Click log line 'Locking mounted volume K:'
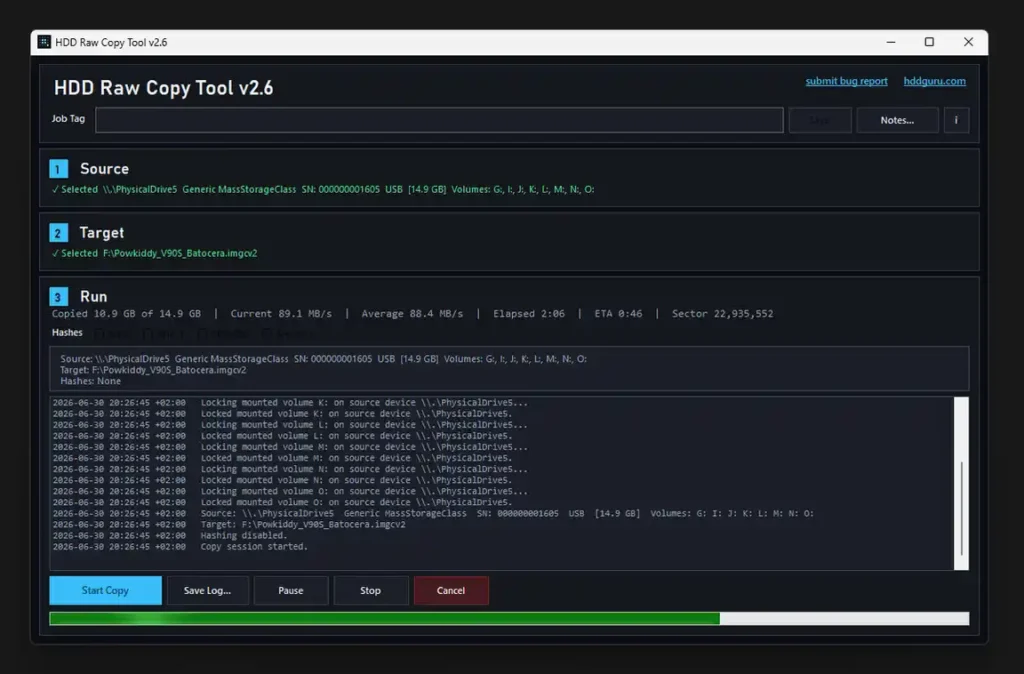The width and height of the screenshot is (1024, 674). (x=290, y=402)
